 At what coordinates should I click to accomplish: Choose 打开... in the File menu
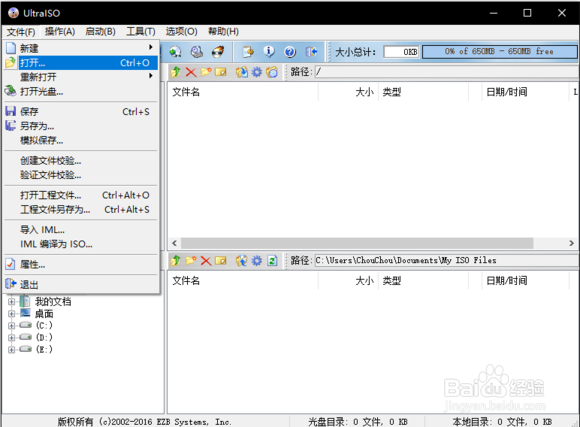tap(81, 63)
